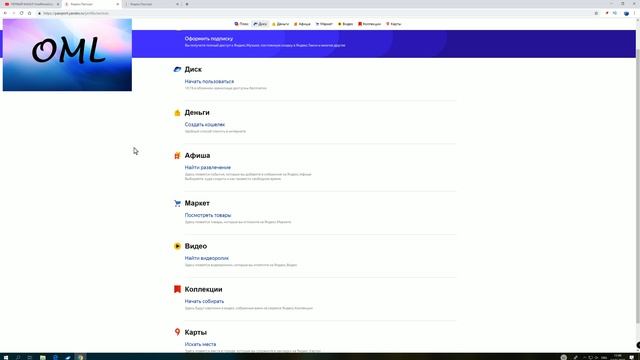Switch to the first browser tab with red favicon

31,4
